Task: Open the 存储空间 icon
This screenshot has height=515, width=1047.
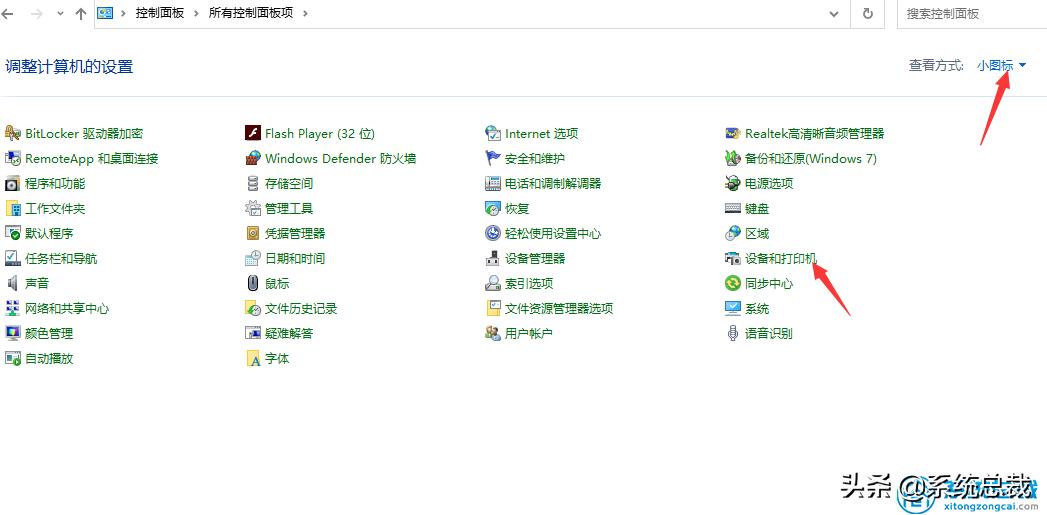Action: pyautogui.click(x=252, y=184)
